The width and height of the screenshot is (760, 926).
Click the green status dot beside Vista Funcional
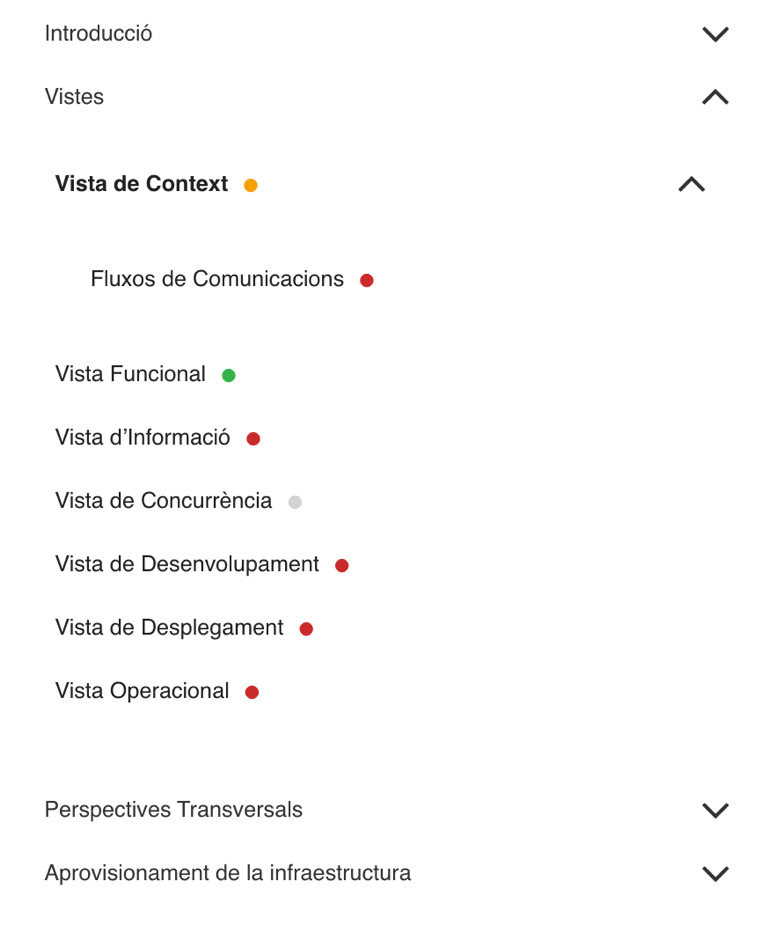point(229,375)
